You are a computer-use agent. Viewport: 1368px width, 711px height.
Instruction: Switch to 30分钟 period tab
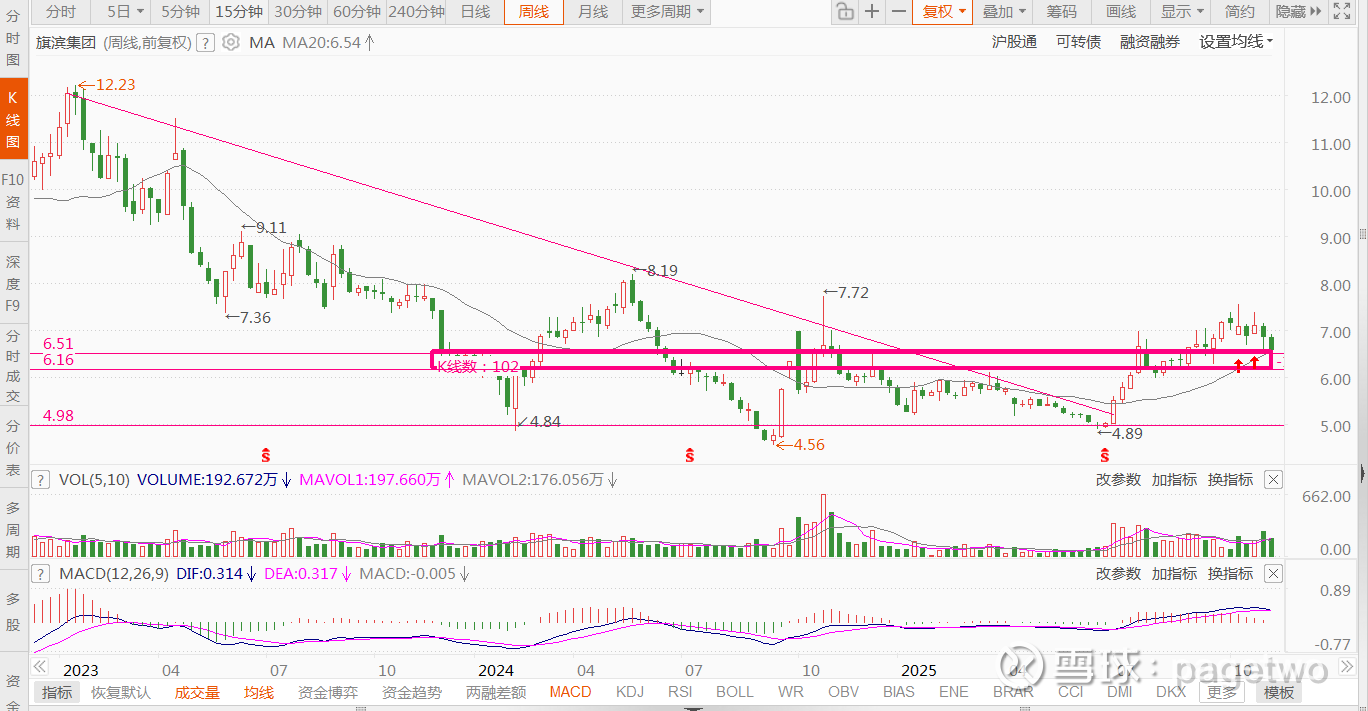click(x=297, y=12)
